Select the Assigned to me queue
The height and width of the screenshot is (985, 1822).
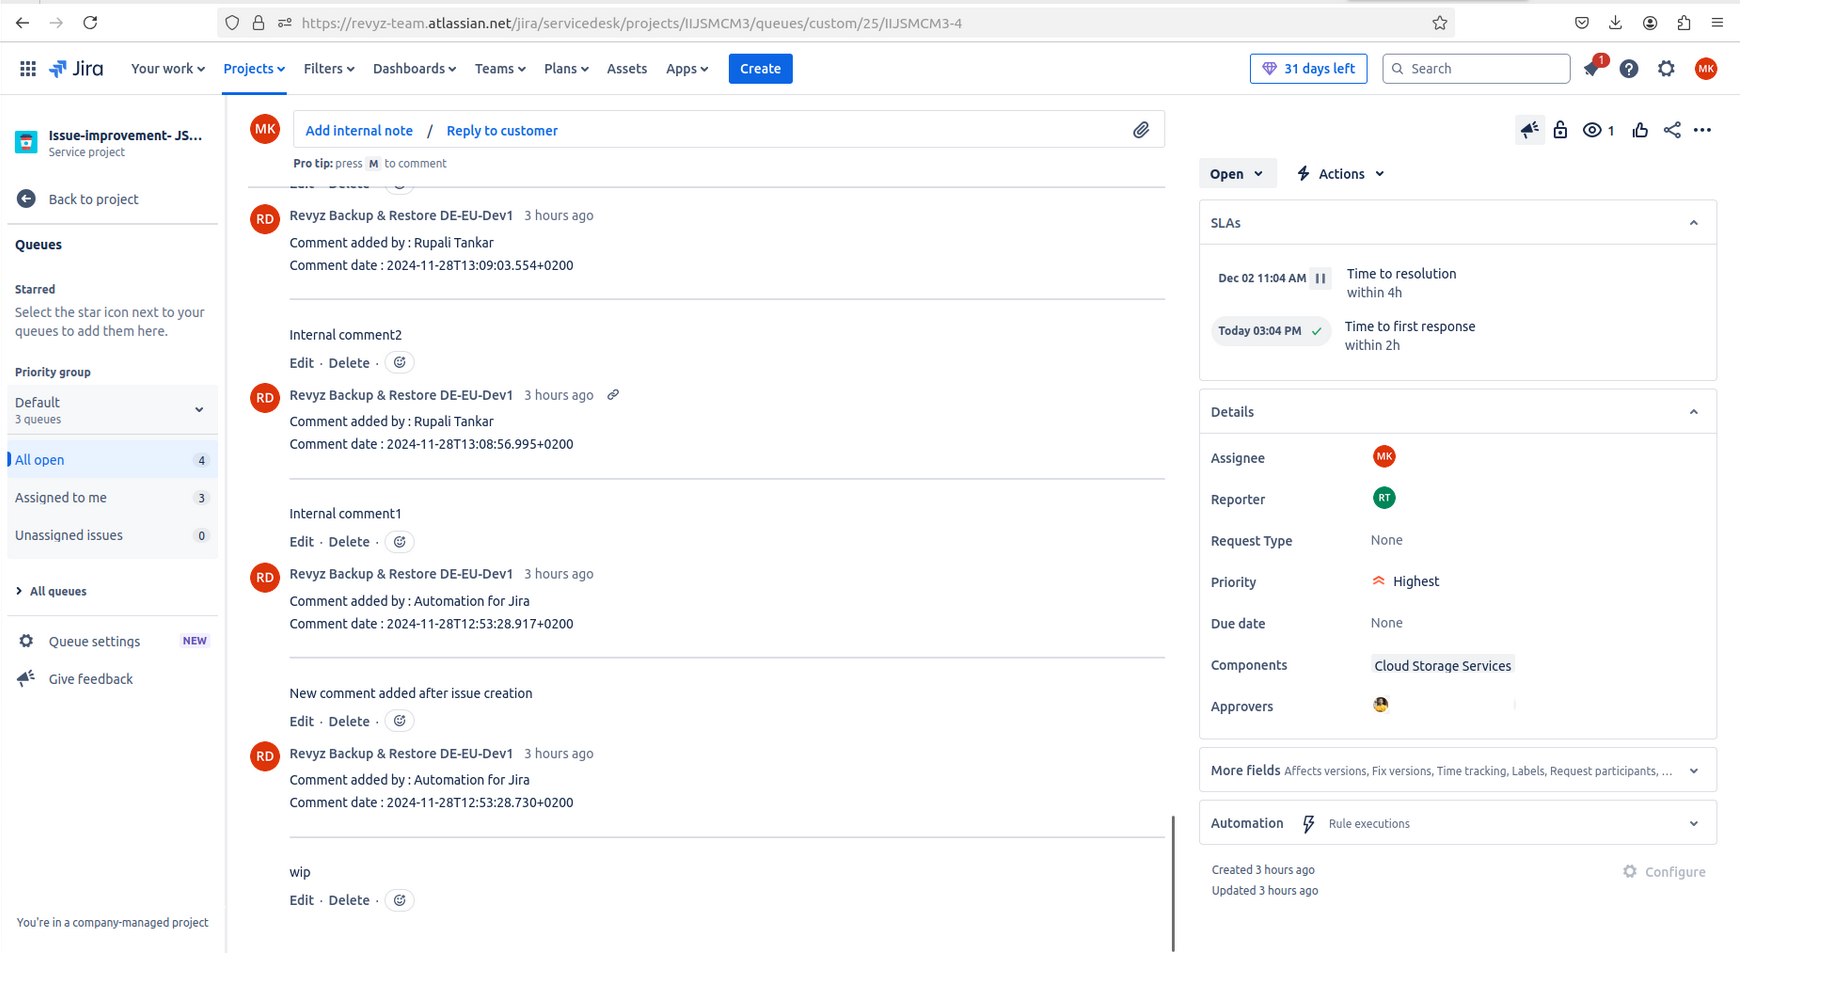(x=61, y=498)
